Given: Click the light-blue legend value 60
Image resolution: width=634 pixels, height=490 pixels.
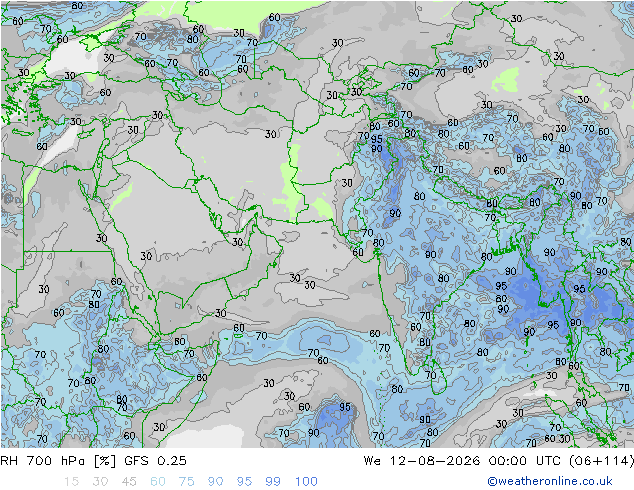Looking at the screenshot, I should (x=158, y=482).
